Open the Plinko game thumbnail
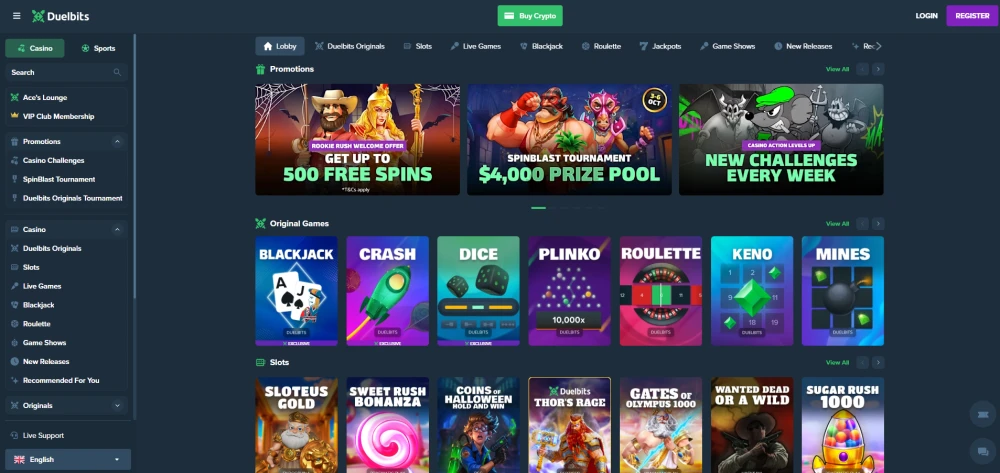Viewport: 1000px width, 473px height. tap(570, 291)
